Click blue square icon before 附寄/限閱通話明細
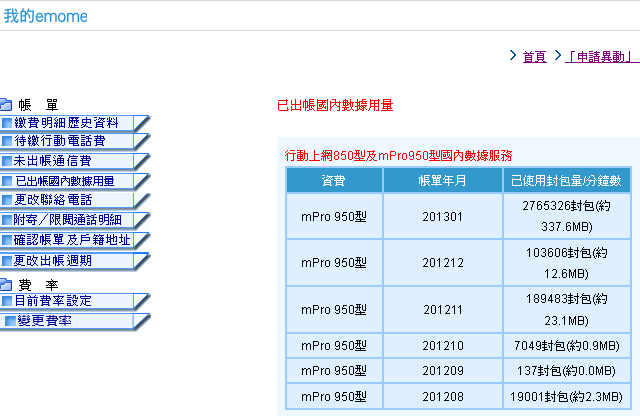Screen dimensions: 640x416 point(7,220)
